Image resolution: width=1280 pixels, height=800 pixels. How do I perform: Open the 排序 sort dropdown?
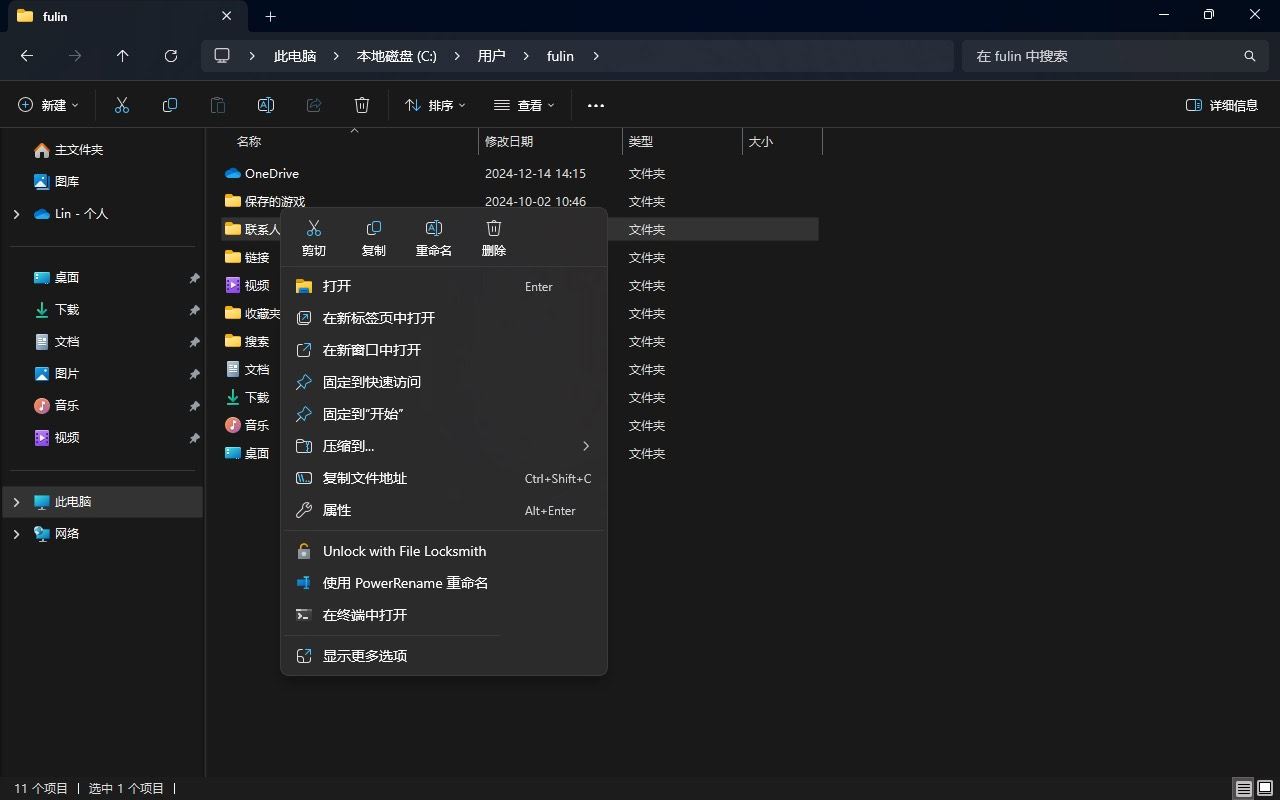[434, 105]
